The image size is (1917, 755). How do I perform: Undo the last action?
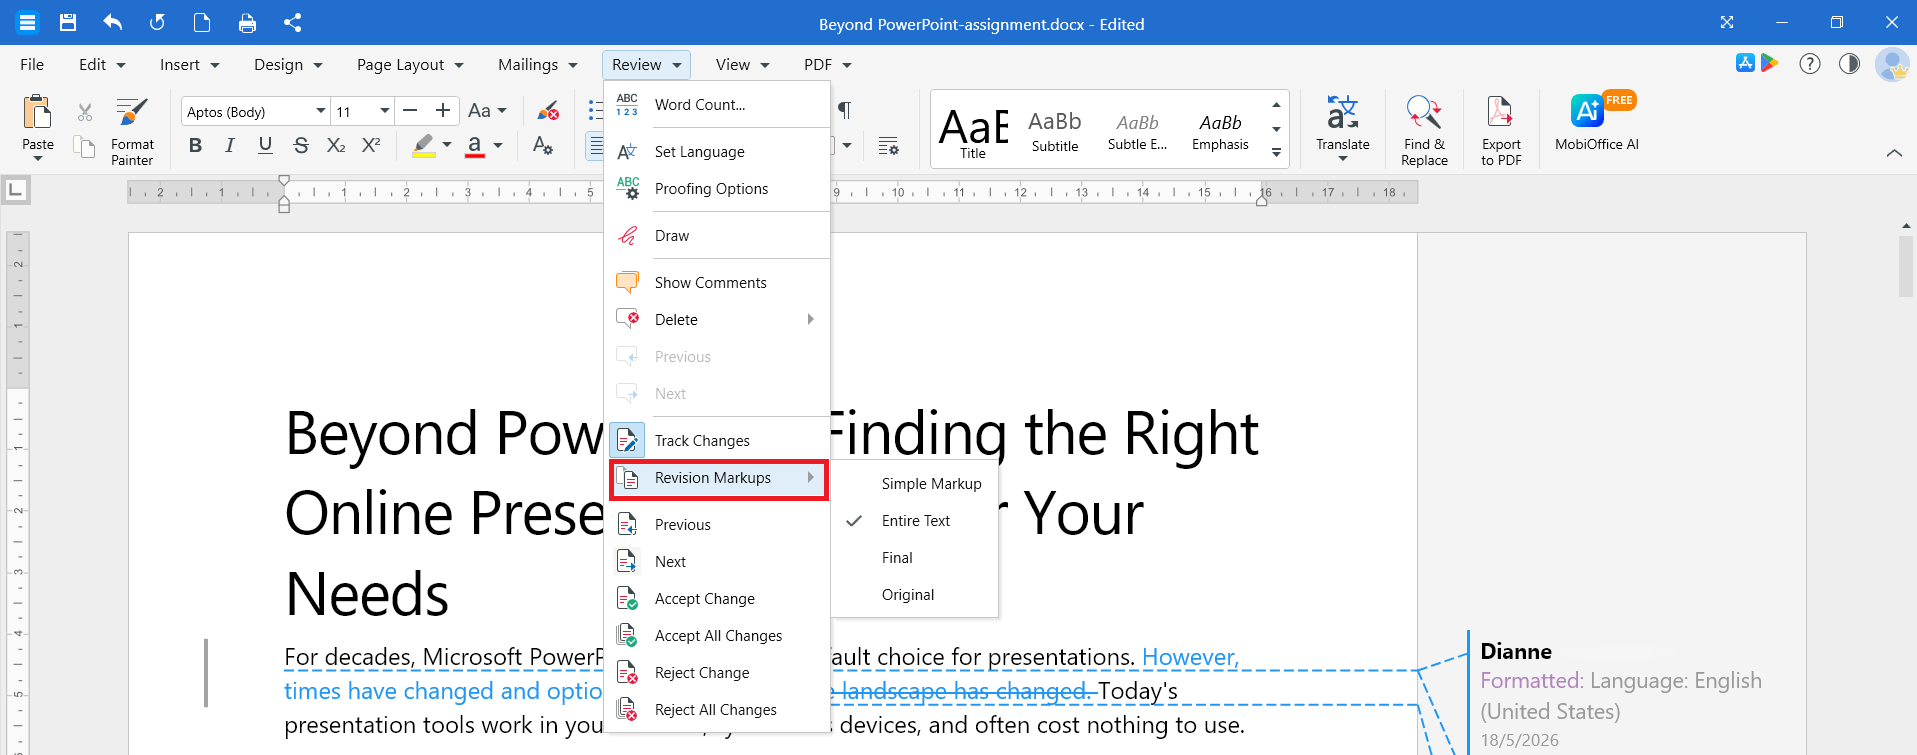(x=113, y=23)
